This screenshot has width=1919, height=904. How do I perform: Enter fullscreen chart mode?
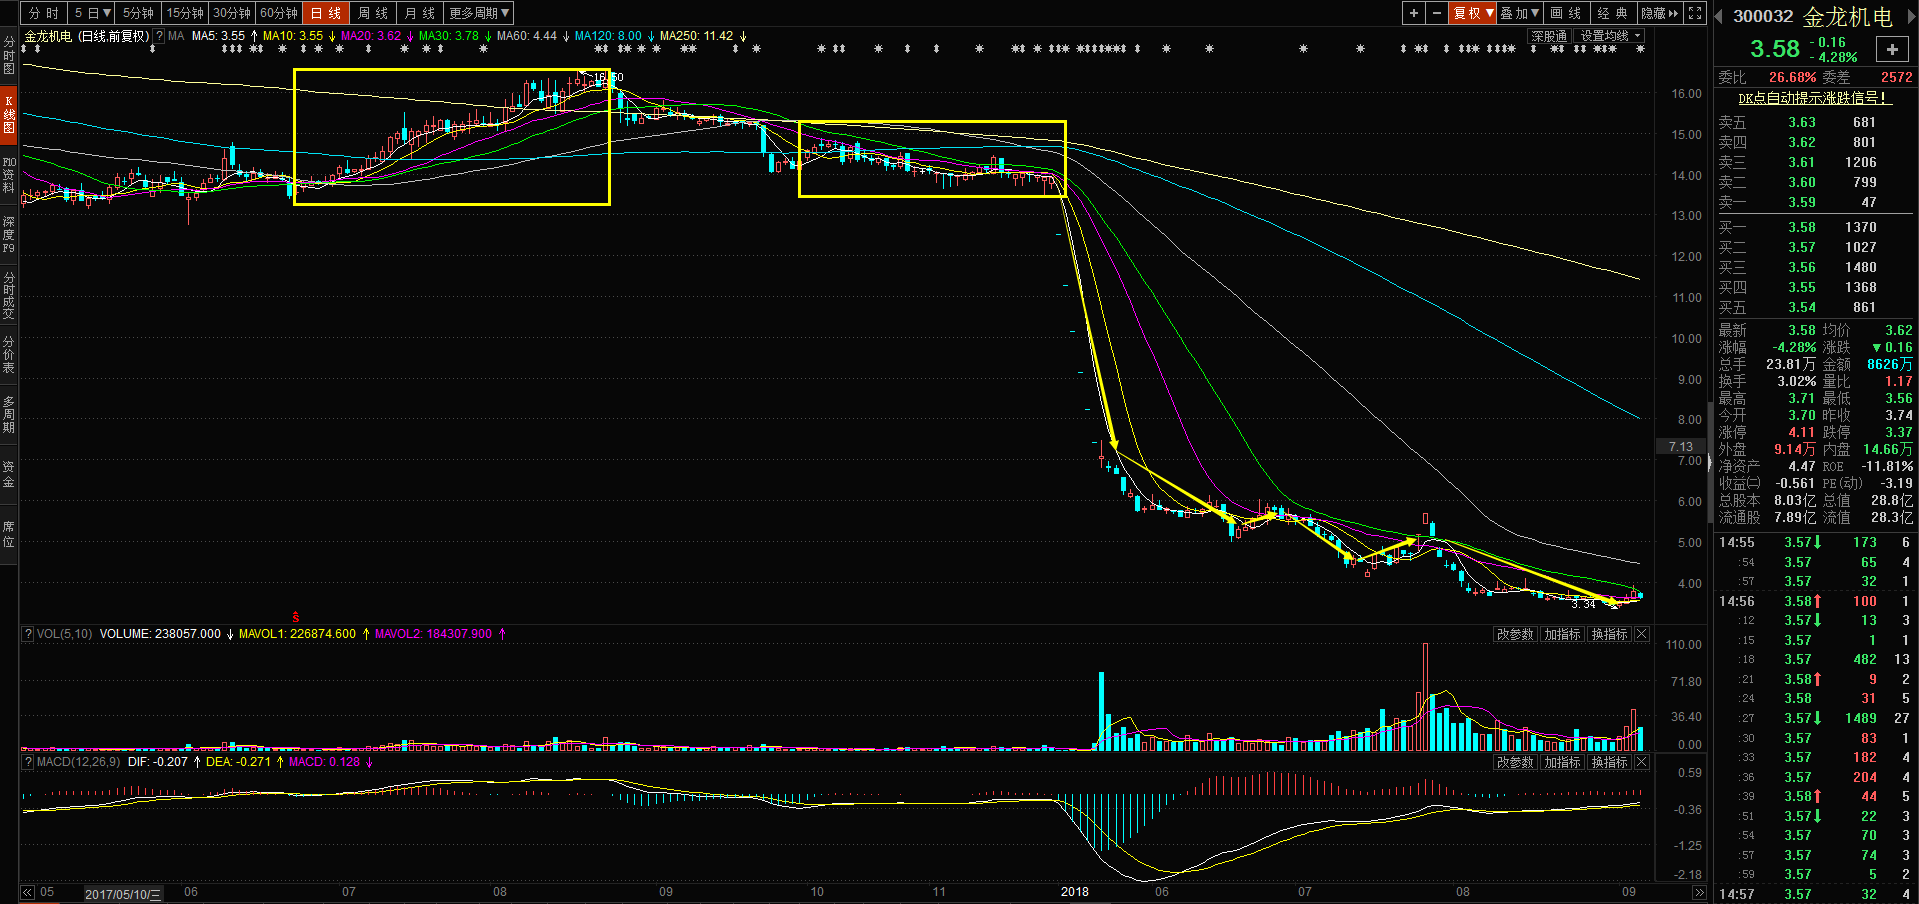click(1695, 13)
